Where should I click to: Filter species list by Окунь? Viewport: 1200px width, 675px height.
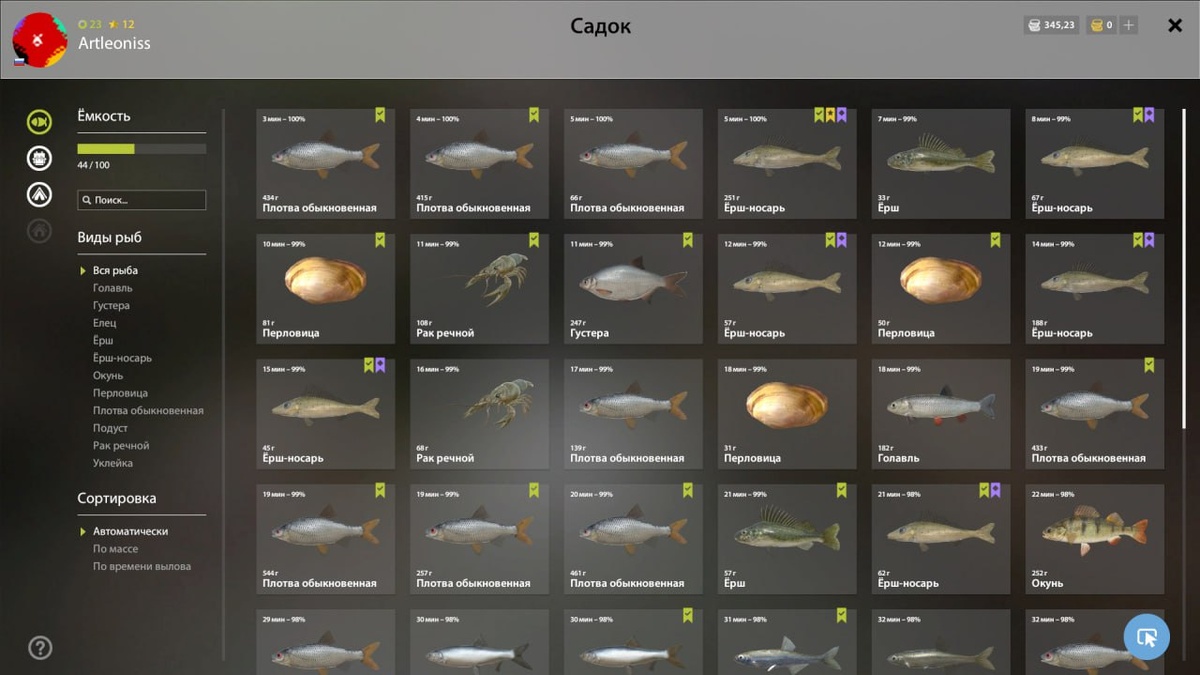pyautogui.click(x=107, y=375)
